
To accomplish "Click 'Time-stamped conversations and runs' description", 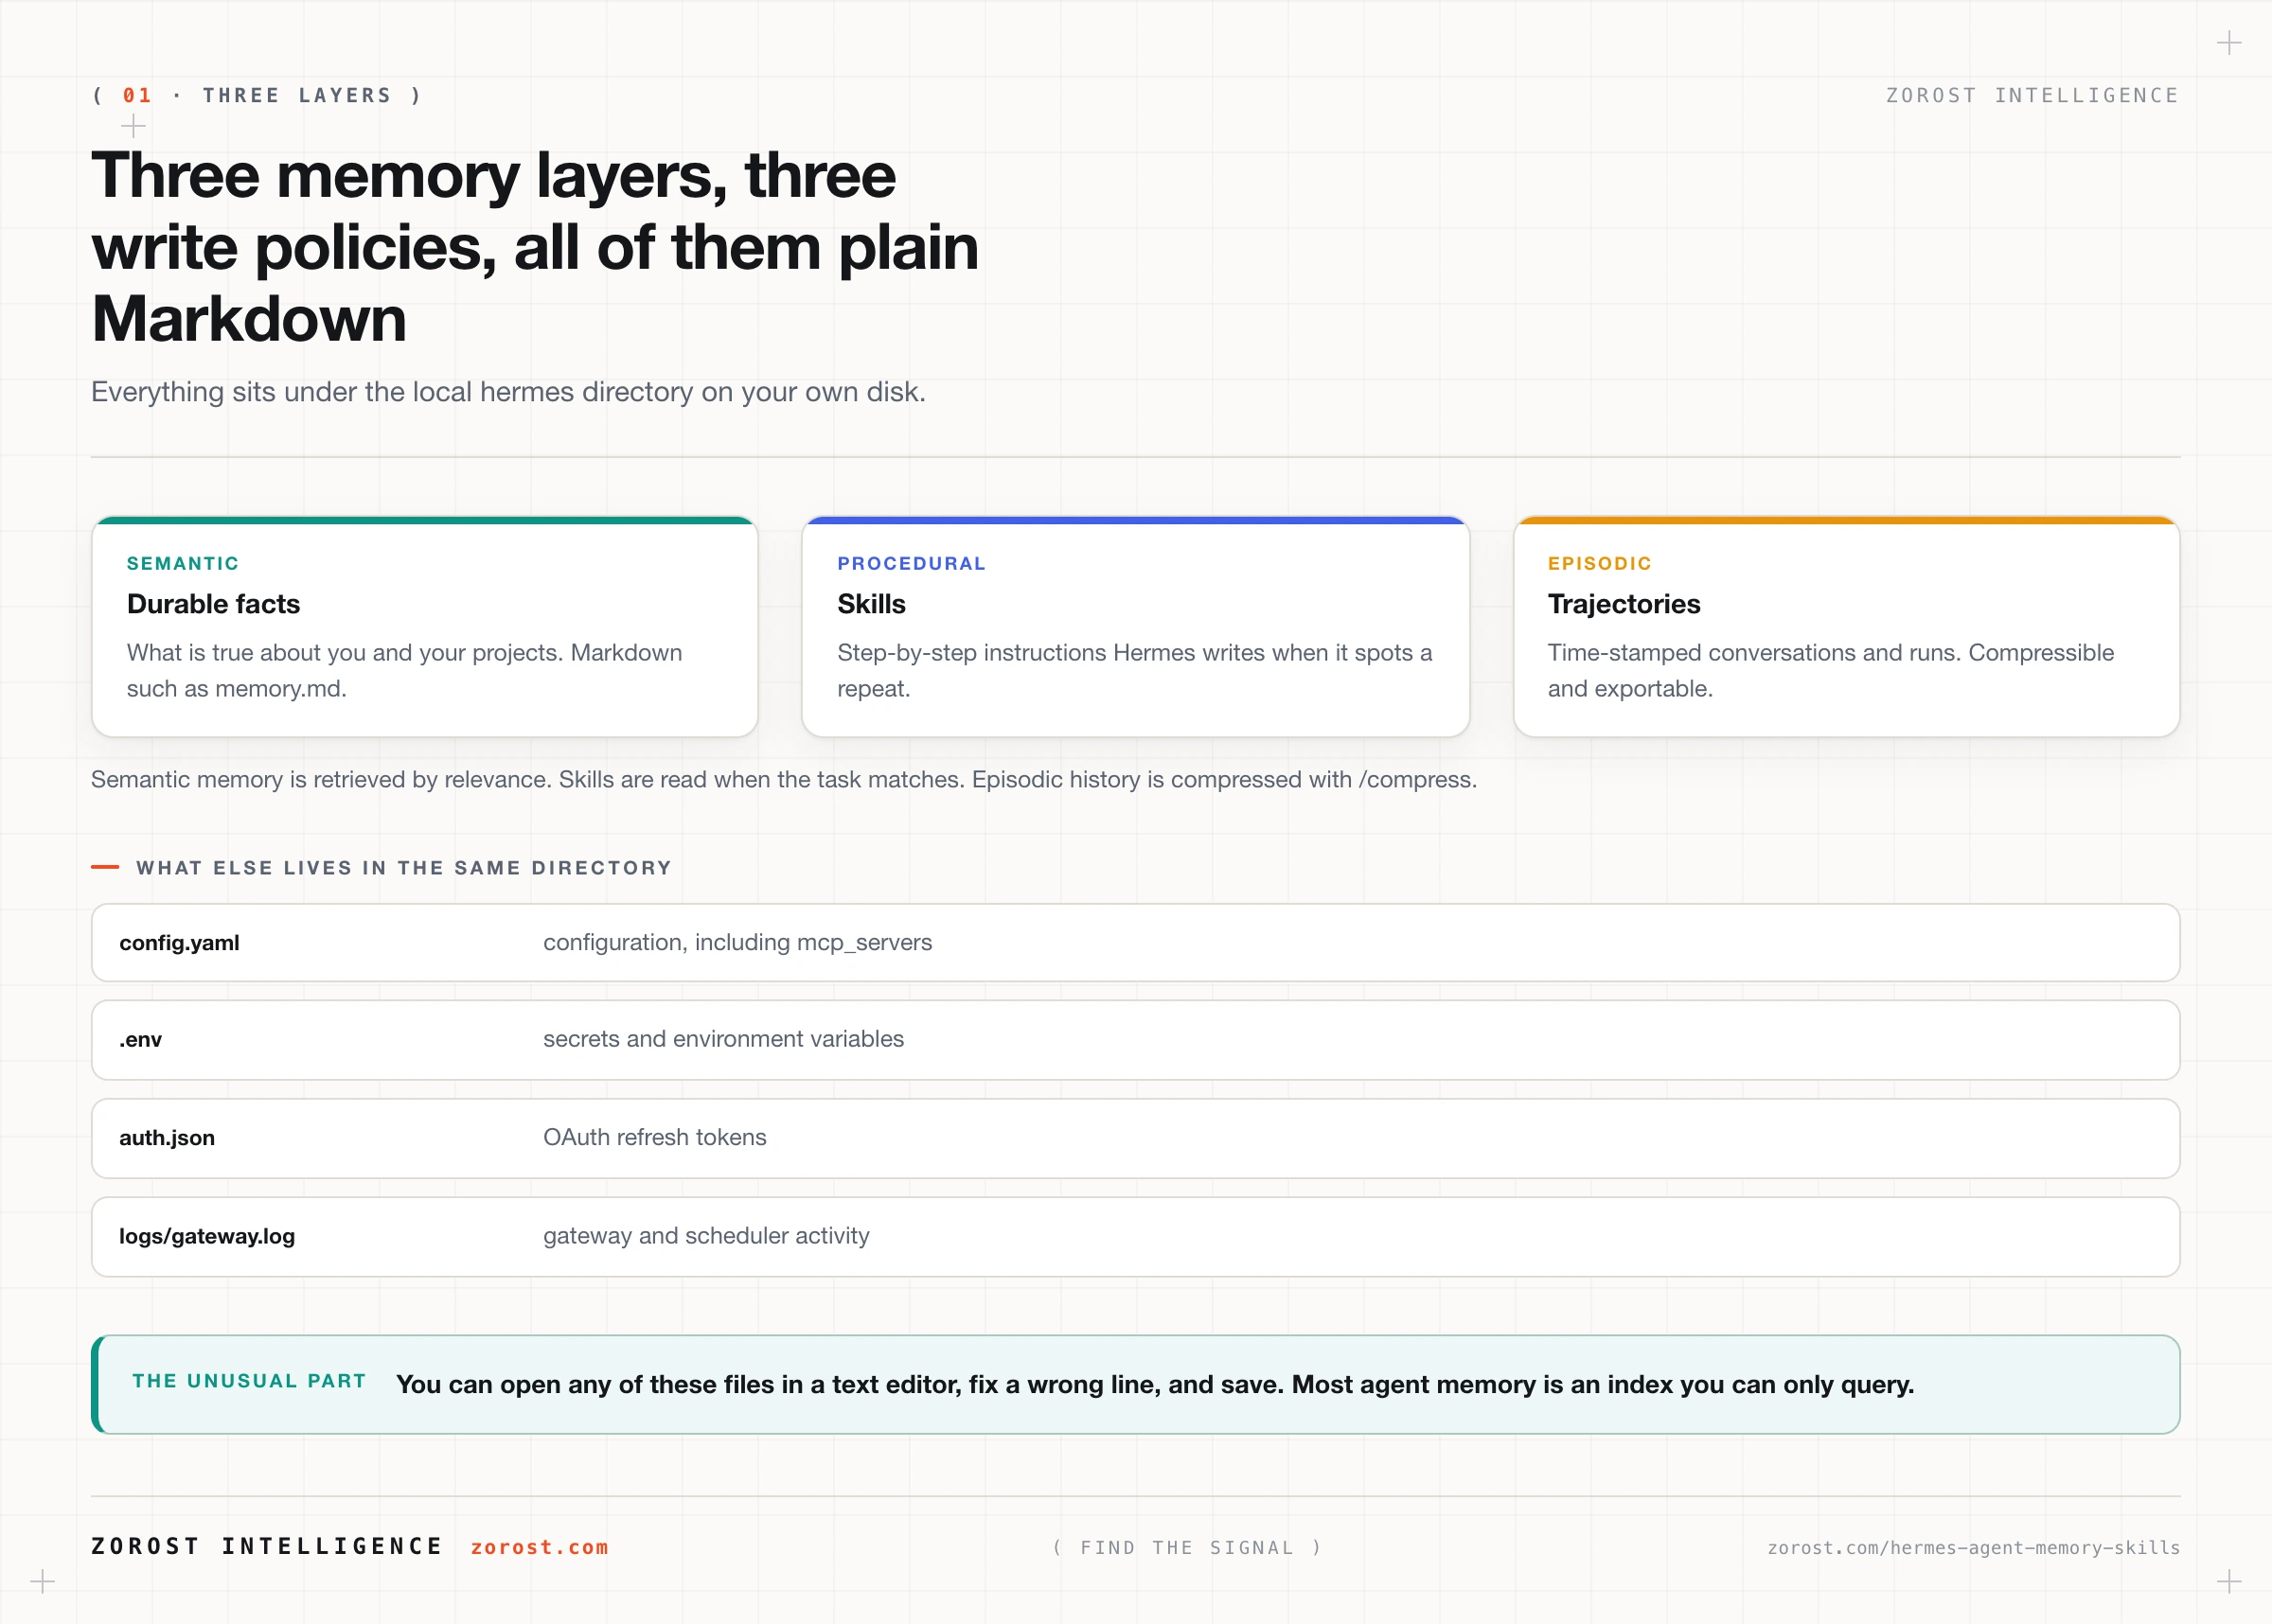I will (1830, 670).
